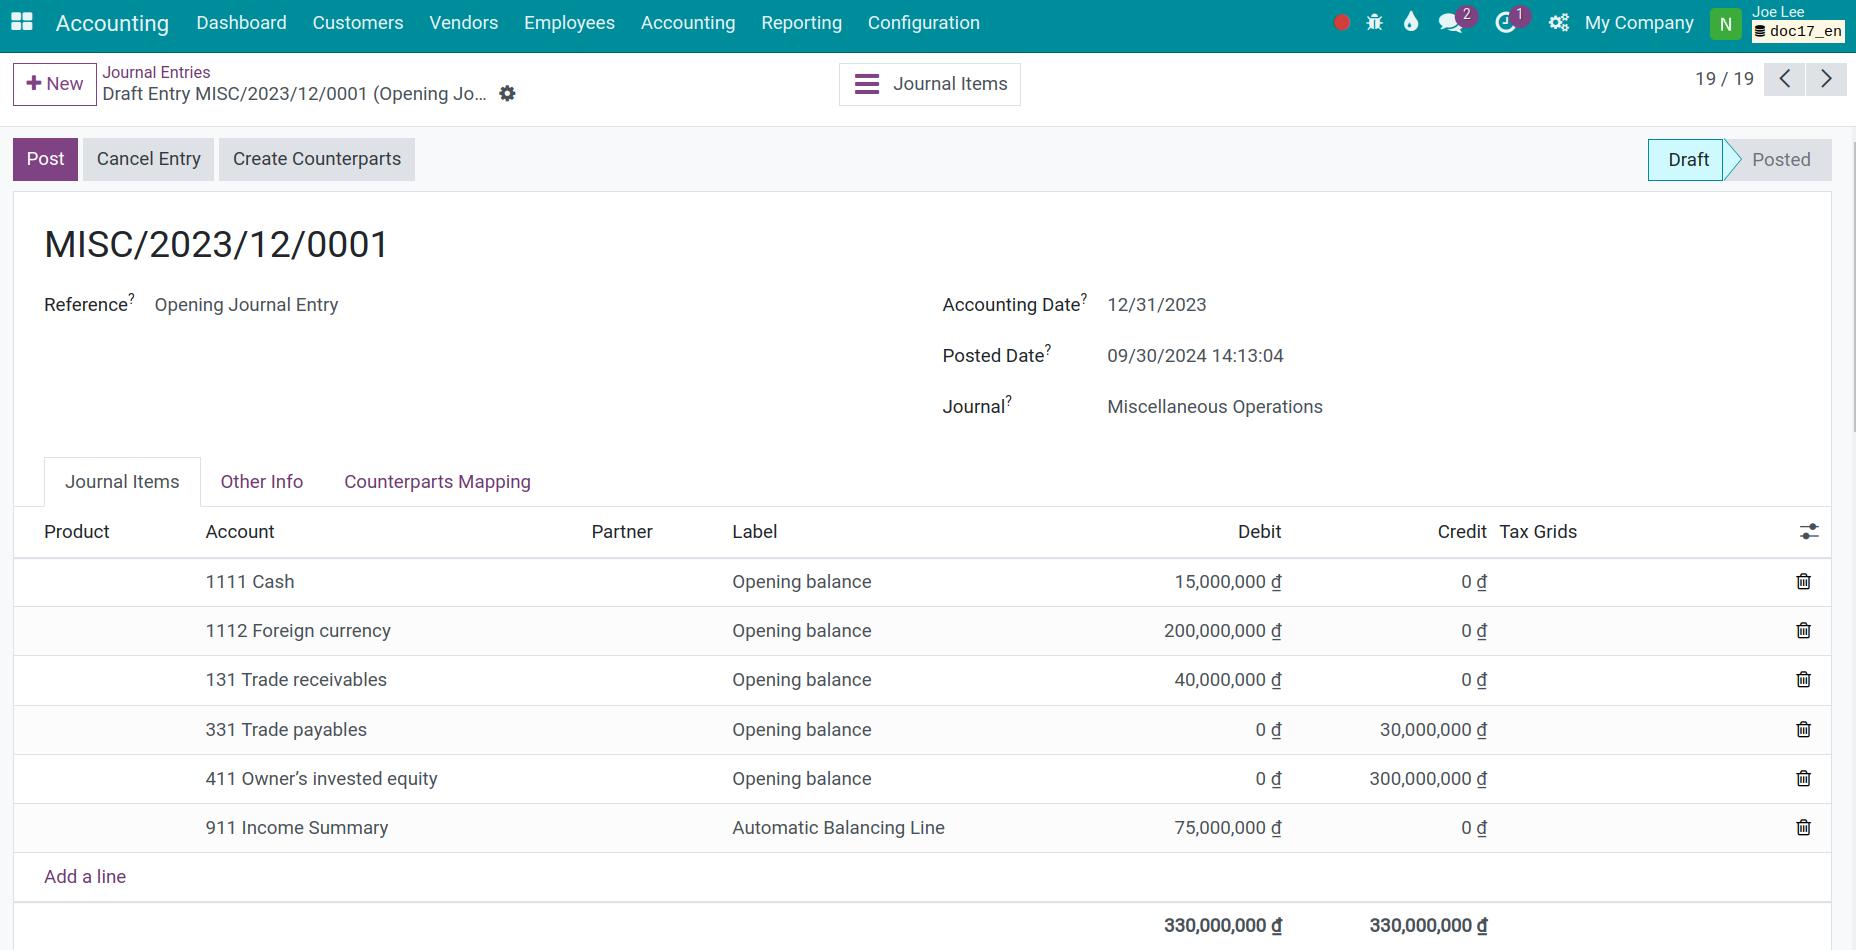Sort by the Account column header
Viewport: 1856px width, 950px height.
pyautogui.click(x=240, y=532)
